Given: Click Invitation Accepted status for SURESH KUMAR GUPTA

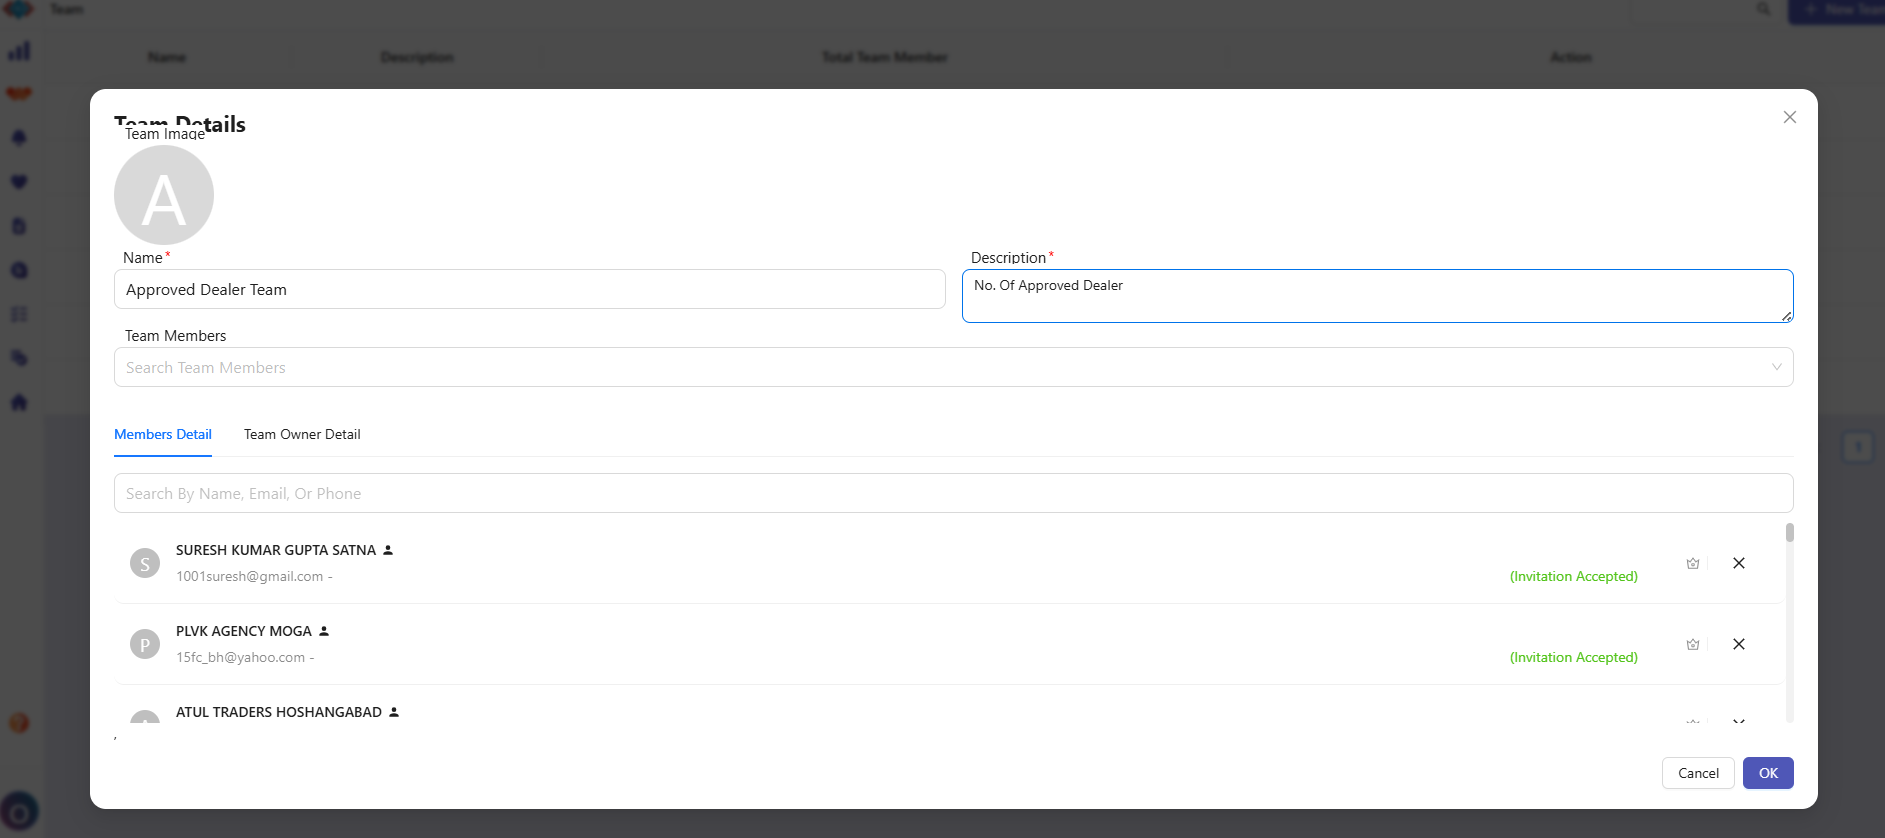Looking at the screenshot, I should (x=1574, y=576).
